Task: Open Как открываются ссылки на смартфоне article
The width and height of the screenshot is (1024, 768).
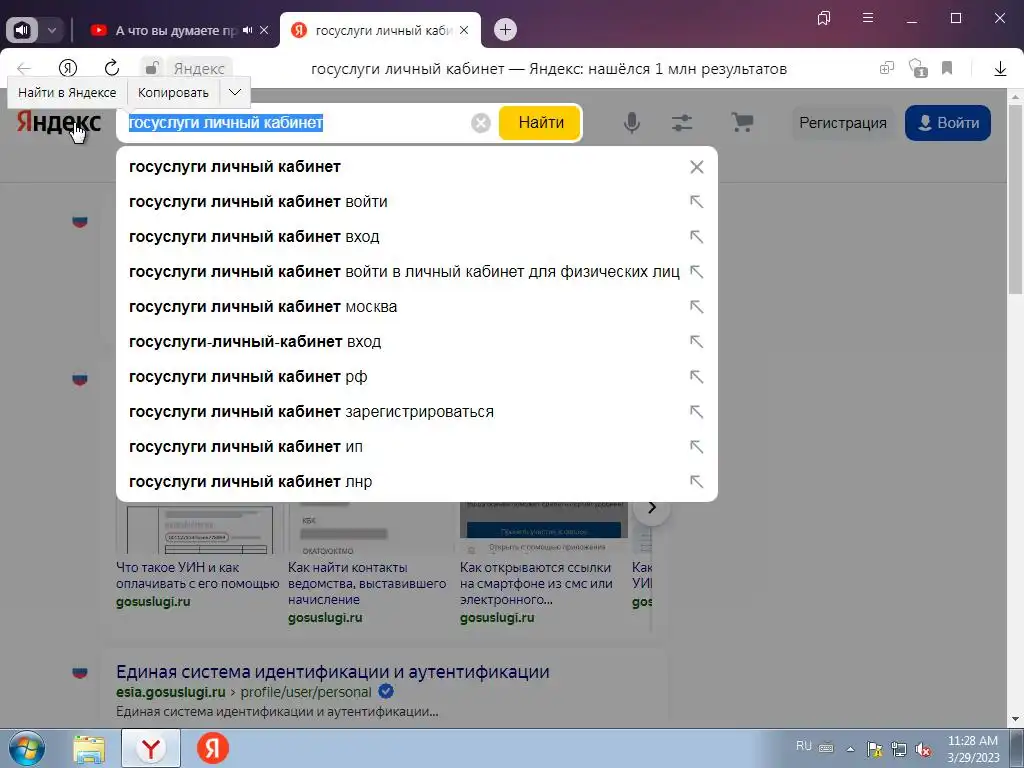Action: 536,583
